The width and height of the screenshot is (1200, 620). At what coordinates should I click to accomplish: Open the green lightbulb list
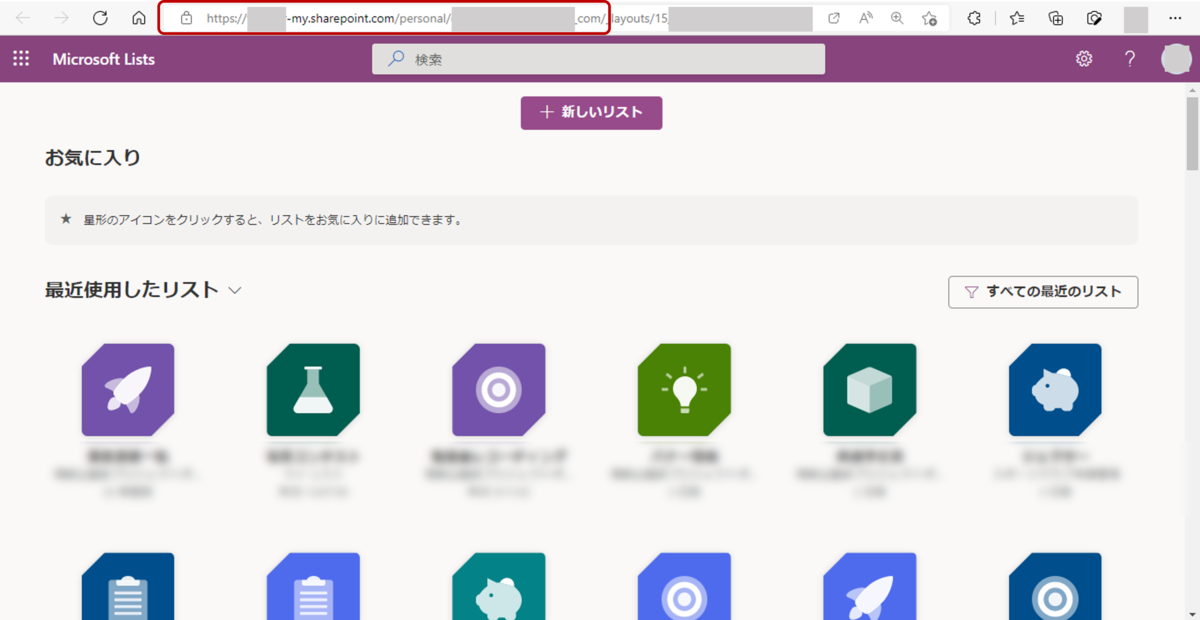[684, 390]
